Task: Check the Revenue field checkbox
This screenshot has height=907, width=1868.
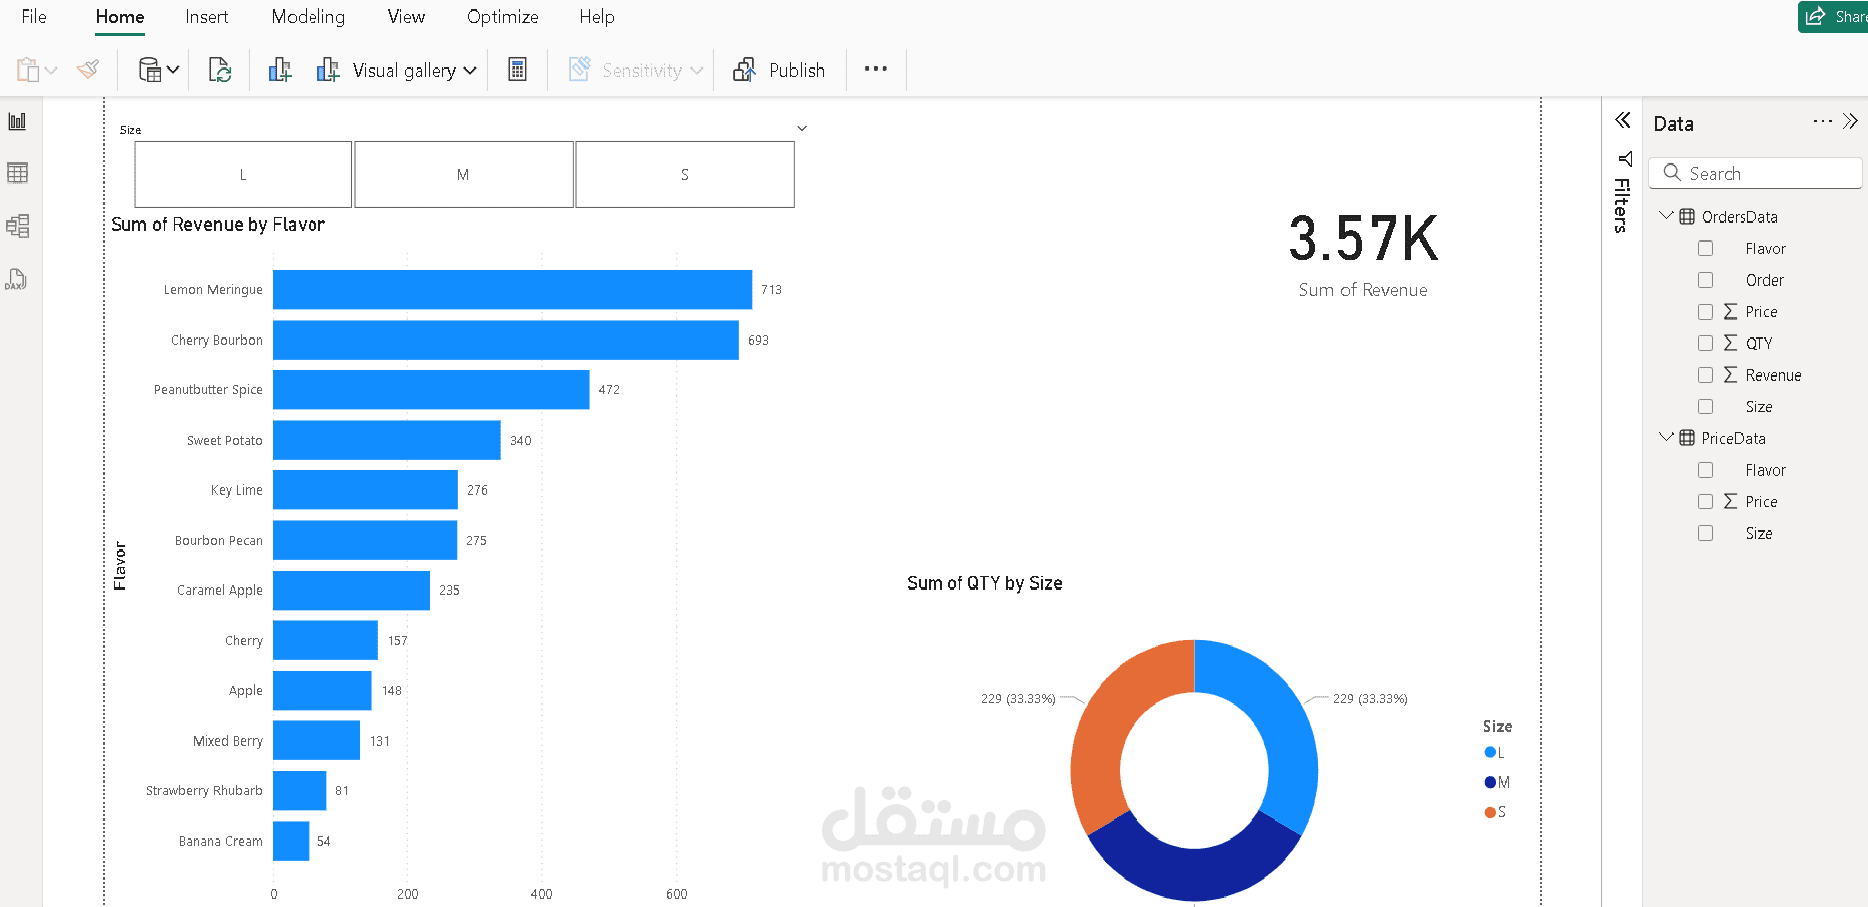Action: pos(1706,375)
